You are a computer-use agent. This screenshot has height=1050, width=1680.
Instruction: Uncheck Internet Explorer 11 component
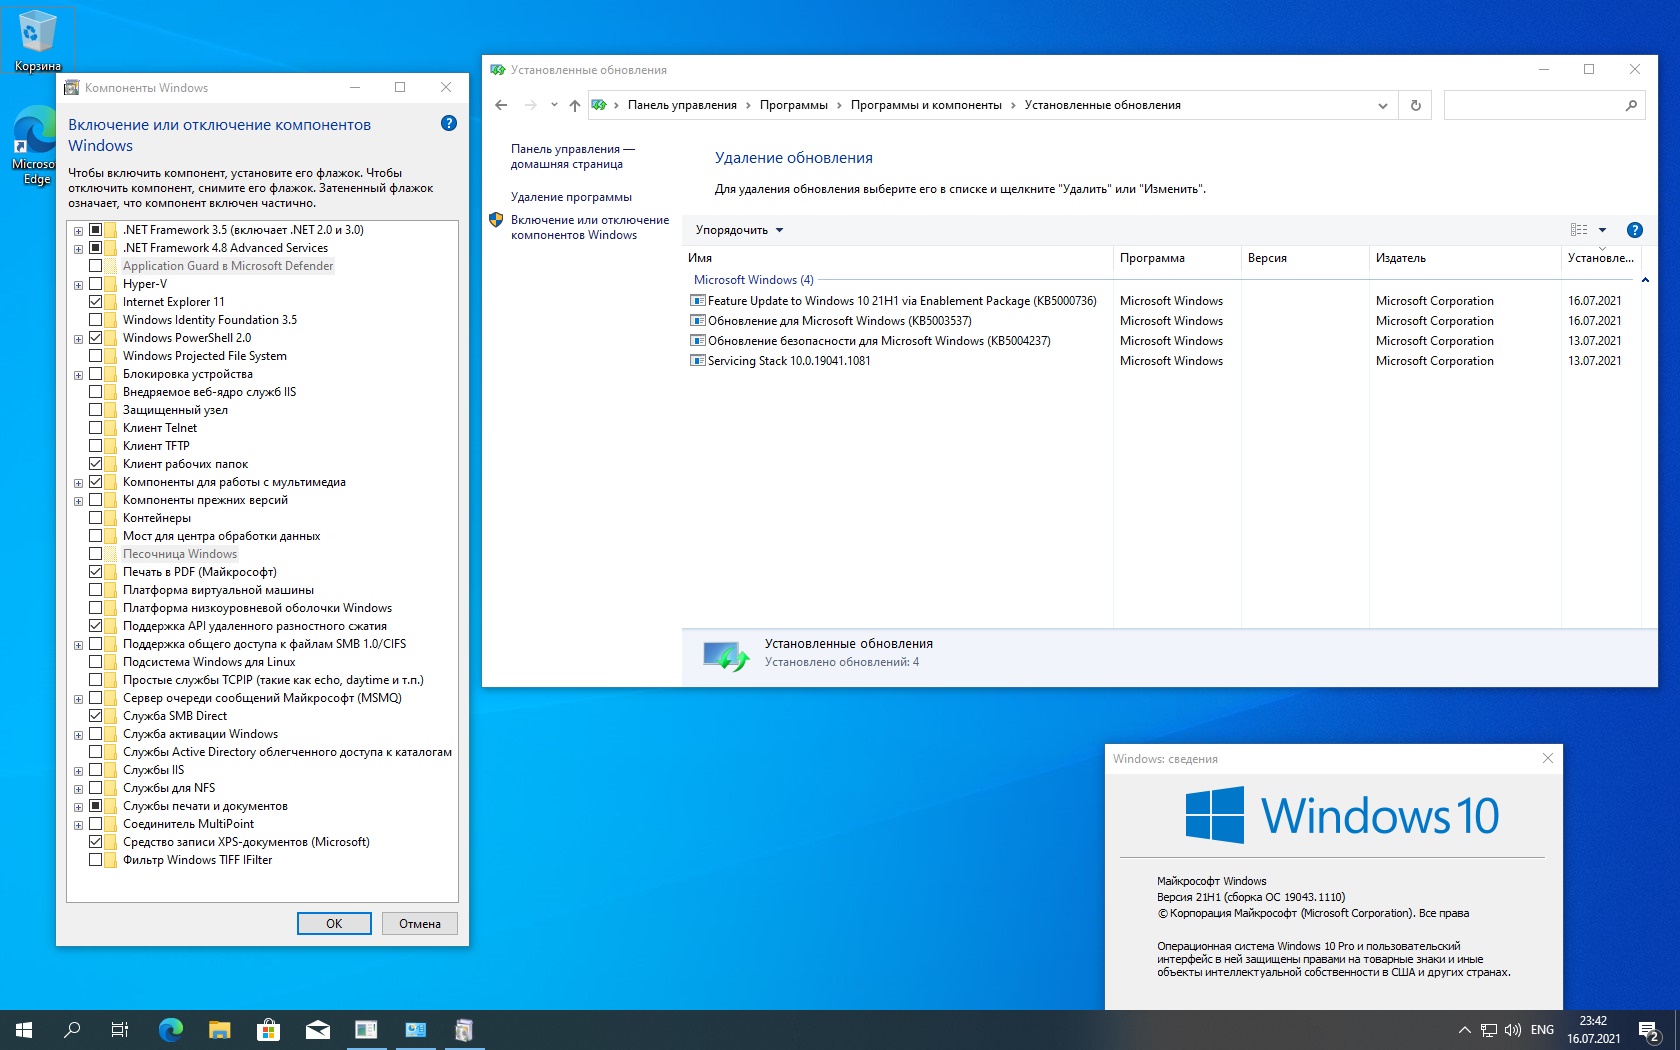click(x=96, y=302)
